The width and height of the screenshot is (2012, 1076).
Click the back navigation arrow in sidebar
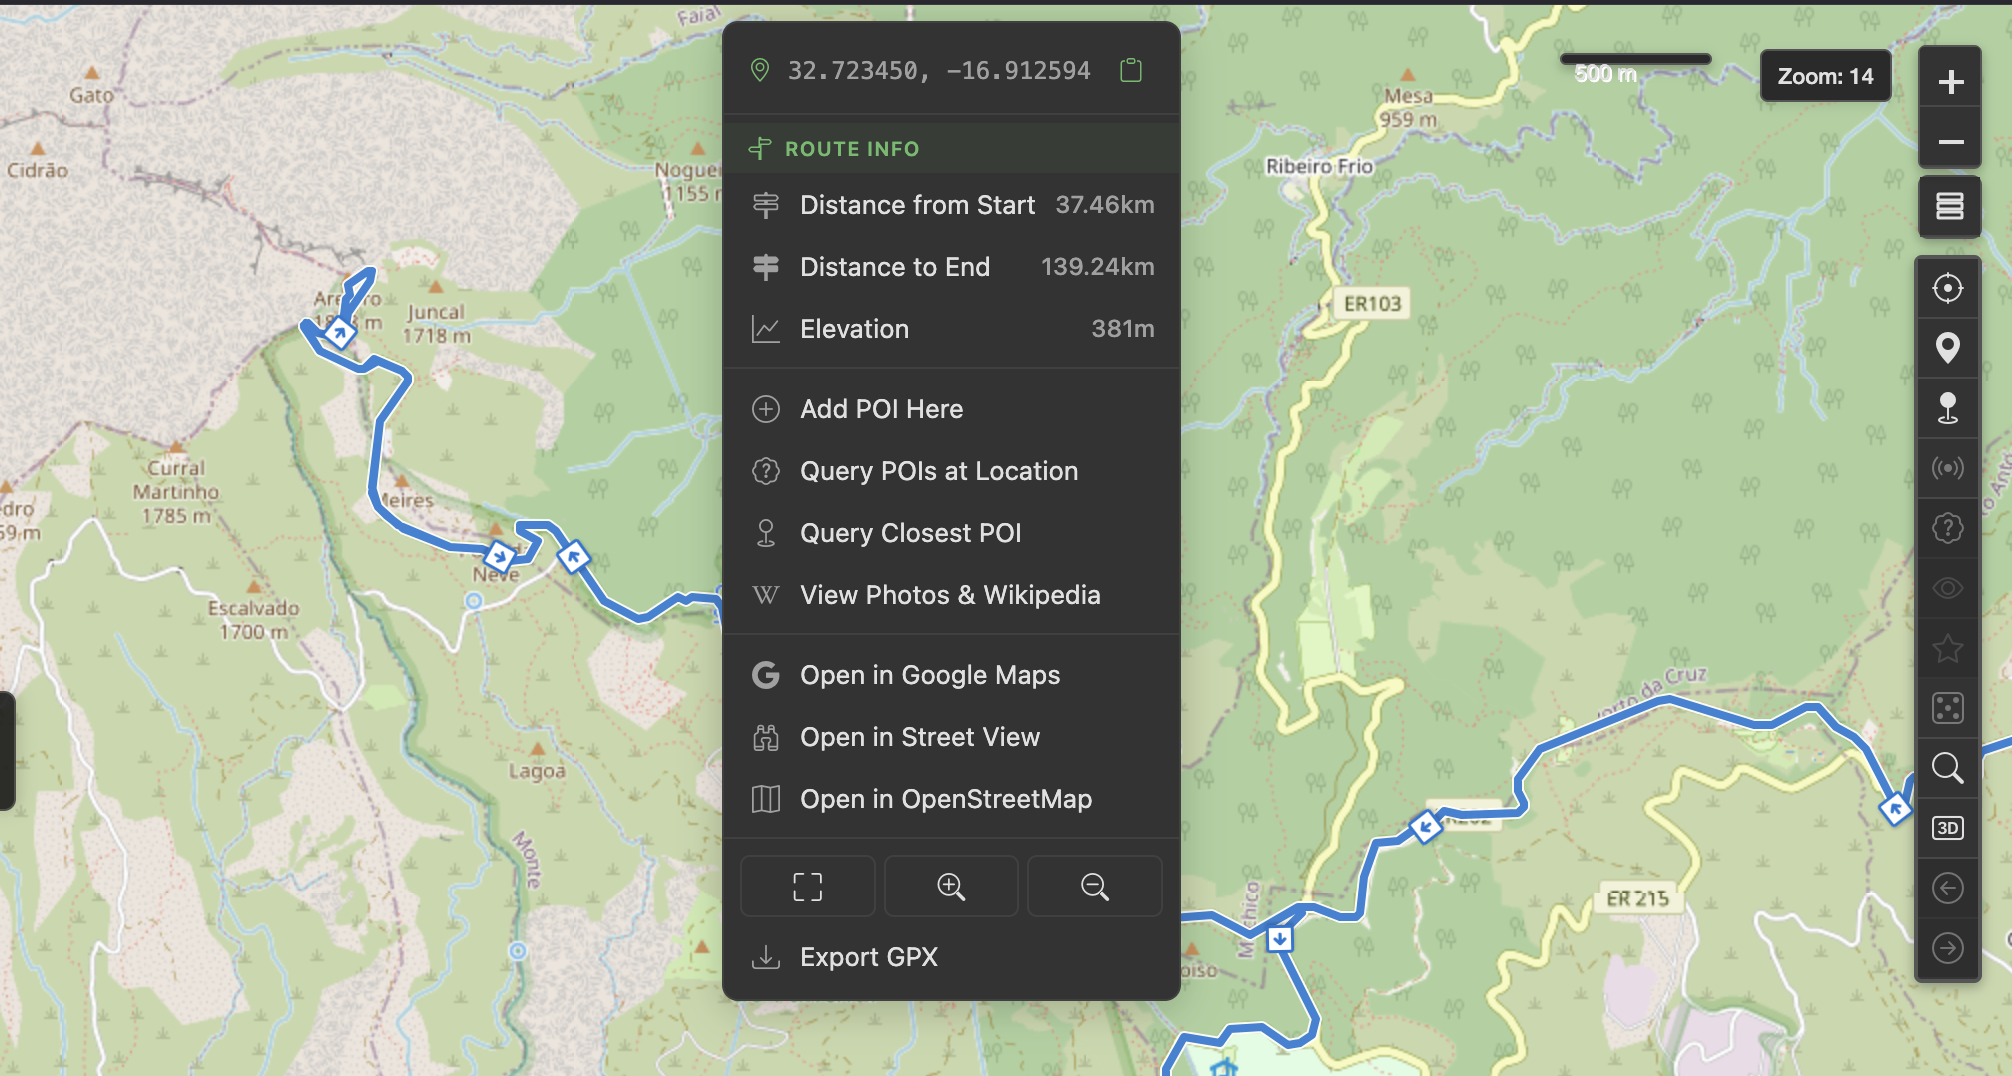point(1948,888)
